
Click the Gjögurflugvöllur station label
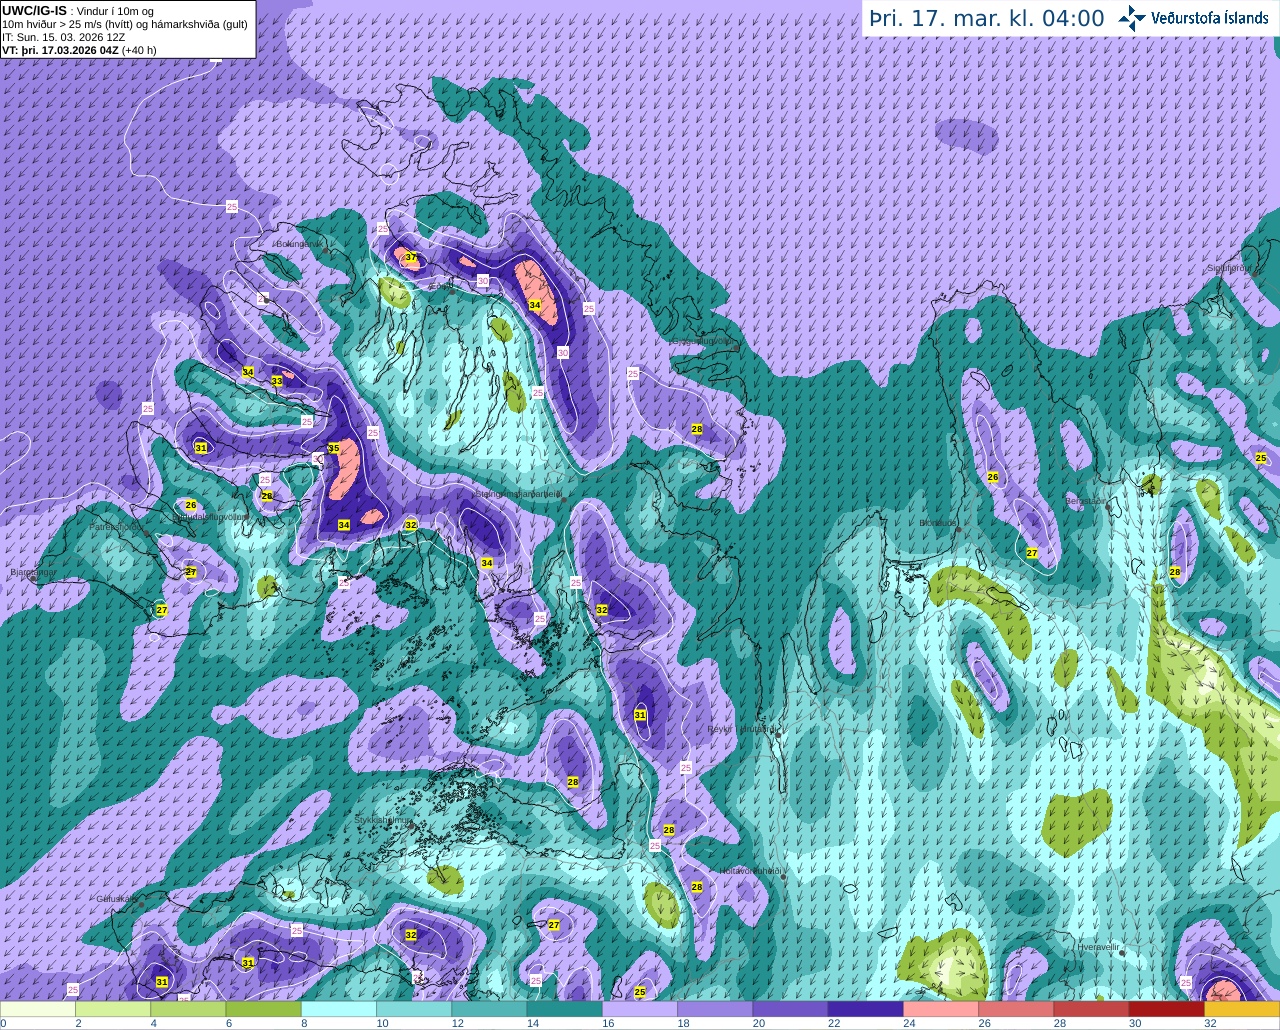tap(705, 342)
